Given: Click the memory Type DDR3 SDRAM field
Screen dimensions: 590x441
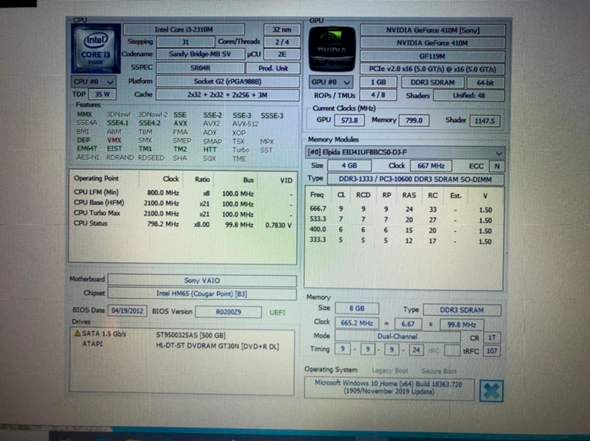Looking at the screenshot, I should click(x=462, y=310).
